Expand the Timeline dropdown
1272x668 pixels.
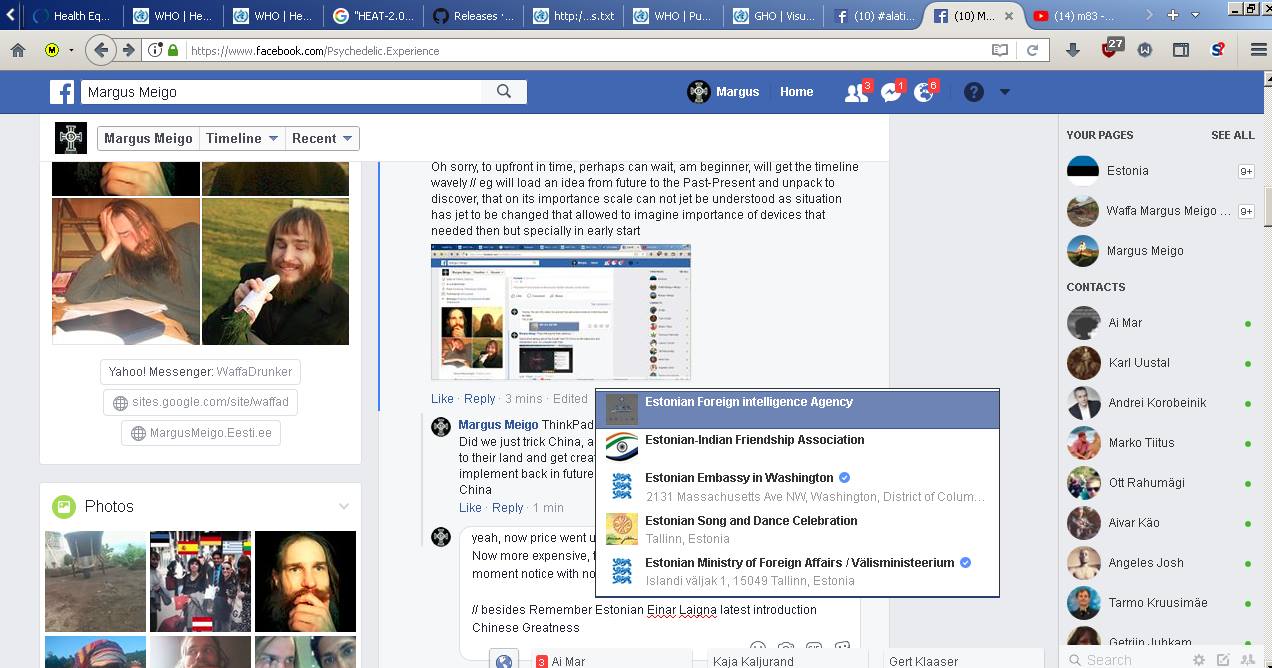pyautogui.click(x=241, y=139)
